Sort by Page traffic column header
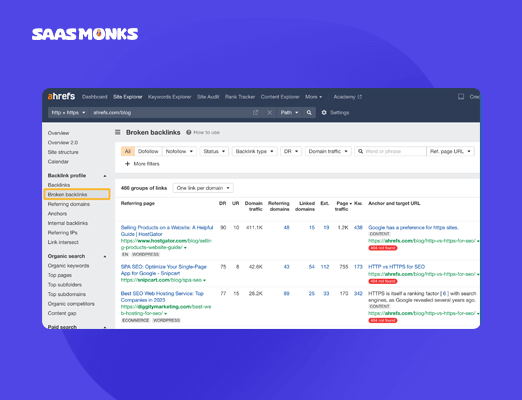 pos(343,206)
